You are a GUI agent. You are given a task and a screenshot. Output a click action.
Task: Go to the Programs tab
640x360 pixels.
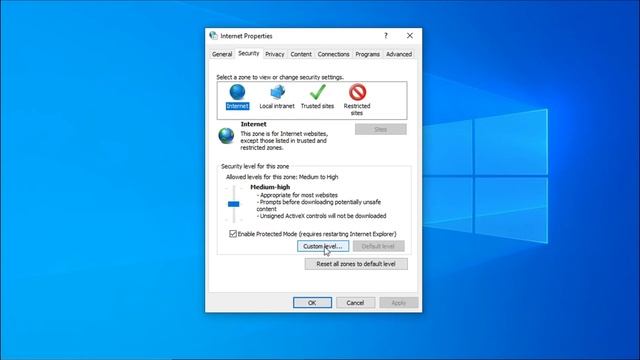[x=367, y=54]
